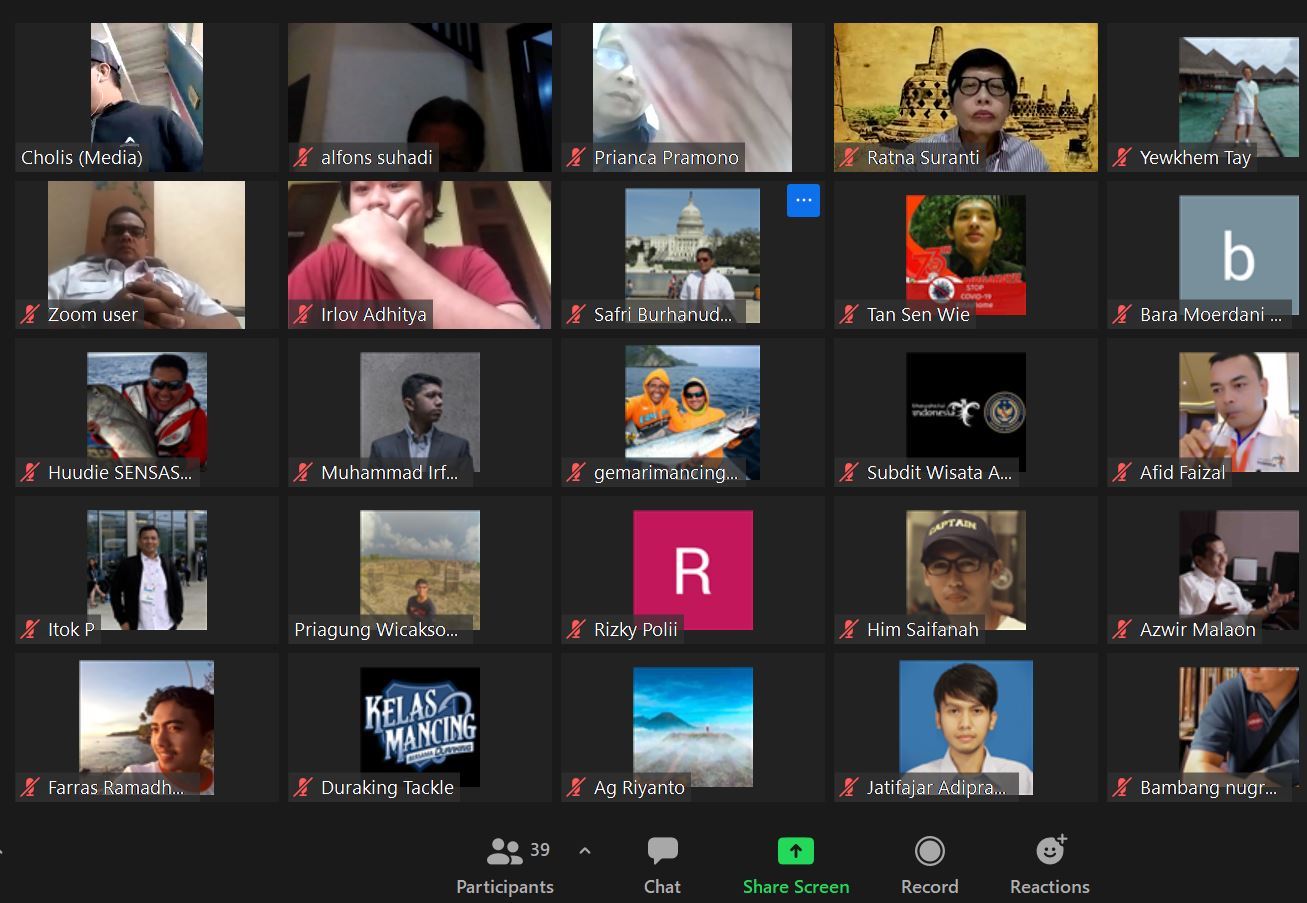Click muted mic icon next to Afid Faizal

[x=1122, y=472]
